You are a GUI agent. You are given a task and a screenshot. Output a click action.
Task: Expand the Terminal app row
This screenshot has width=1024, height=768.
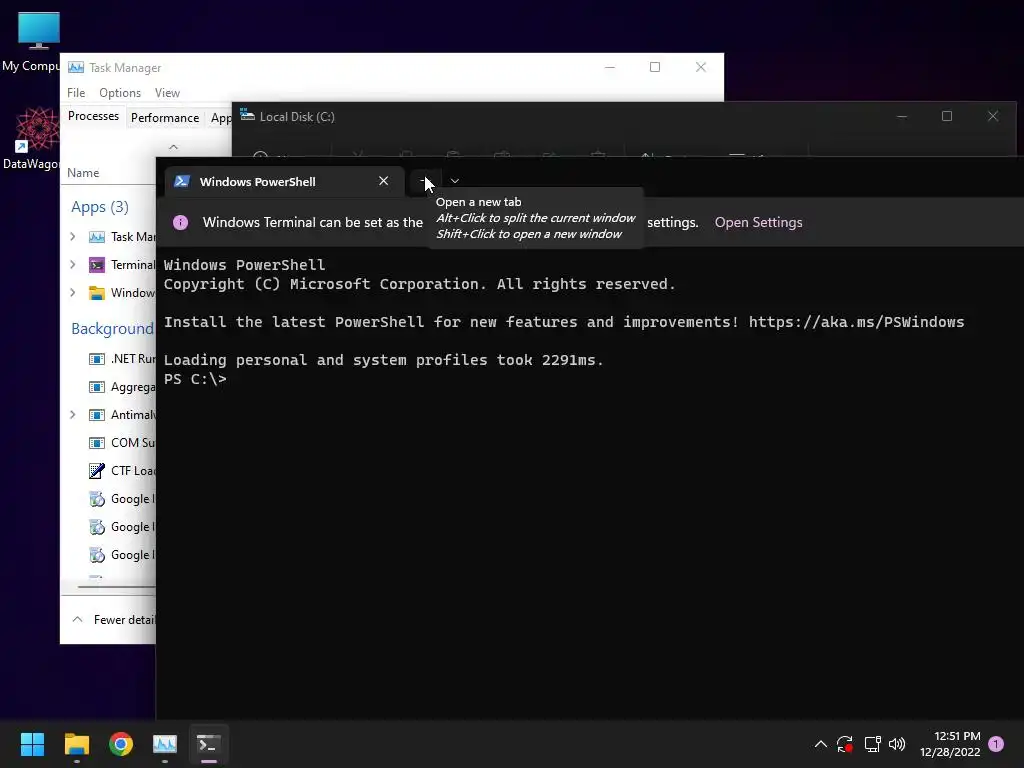coord(72,264)
